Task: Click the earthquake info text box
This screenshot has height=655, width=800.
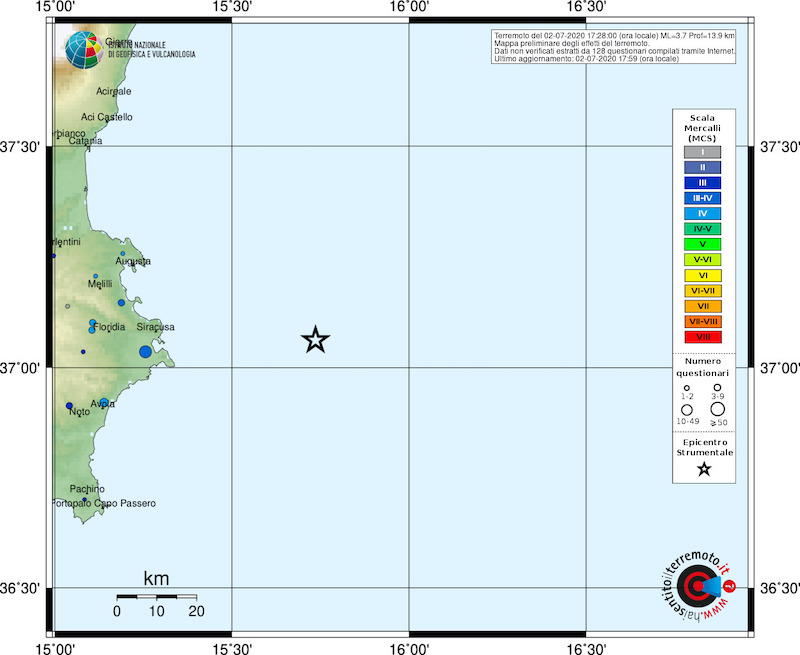Action: tap(614, 47)
